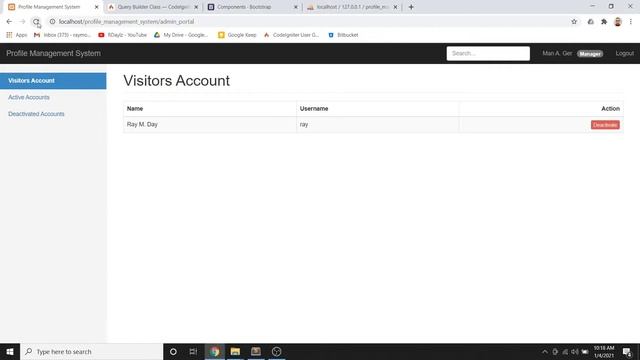Screen dimensions: 640x360
Task: Open Chrome three-dot menu
Action: [x=631, y=22]
